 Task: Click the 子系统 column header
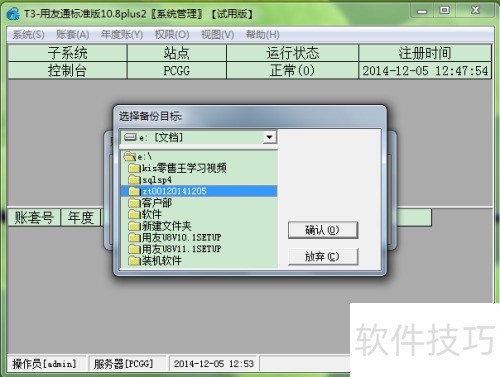pyautogui.click(x=67, y=53)
